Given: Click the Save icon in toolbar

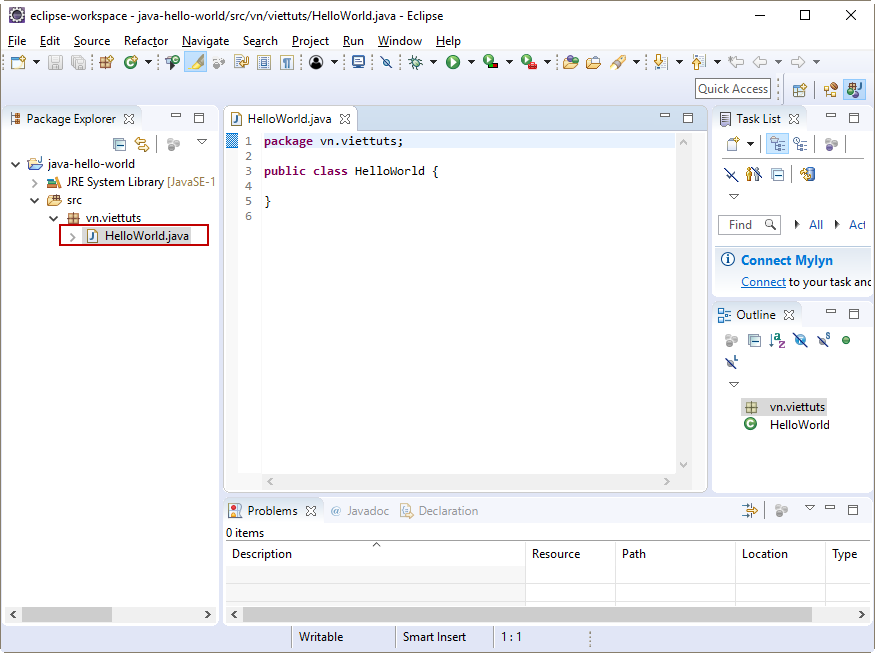Looking at the screenshot, I should (55, 62).
